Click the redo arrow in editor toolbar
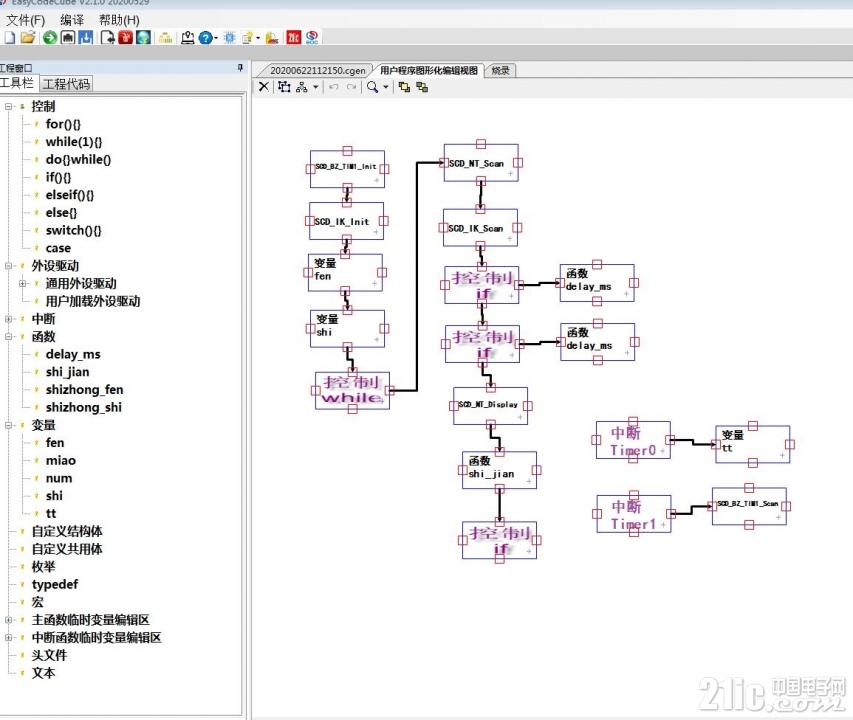853x720 pixels. (x=351, y=86)
